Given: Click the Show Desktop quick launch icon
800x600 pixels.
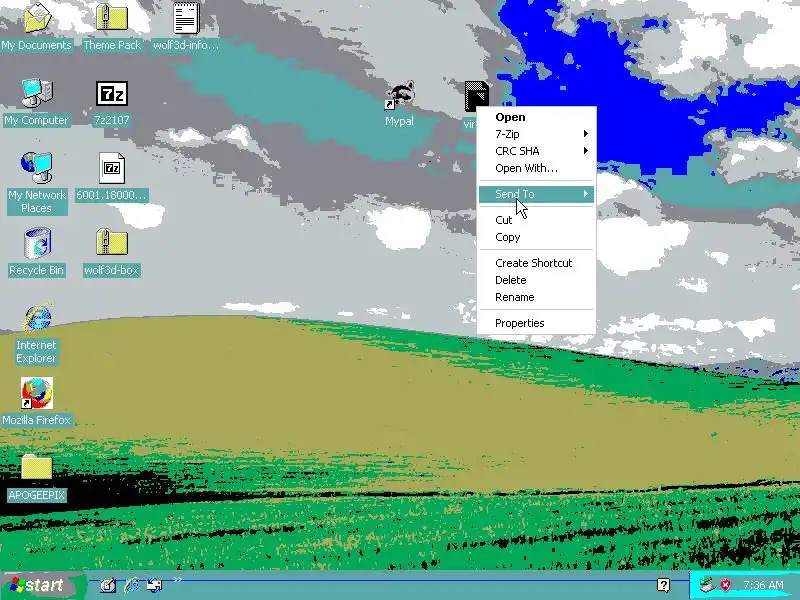Looking at the screenshot, I should 108,585.
